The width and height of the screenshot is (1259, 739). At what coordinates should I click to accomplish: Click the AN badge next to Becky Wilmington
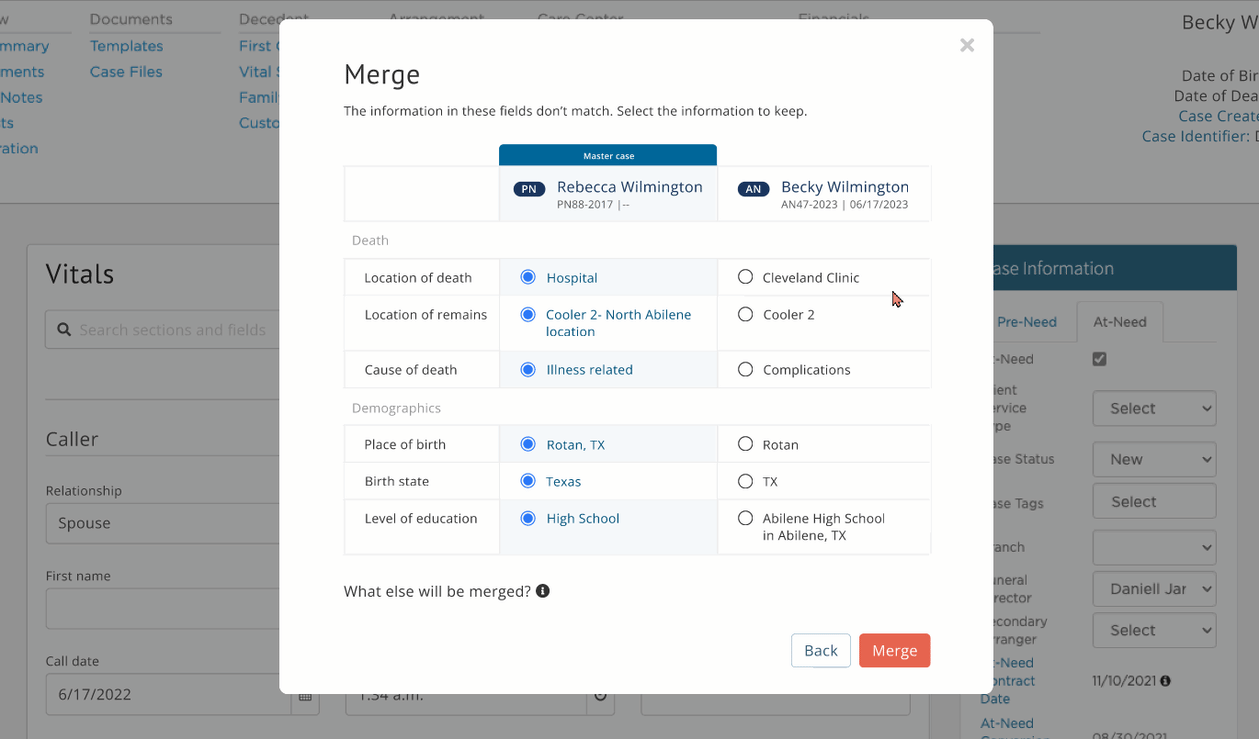point(752,188)
